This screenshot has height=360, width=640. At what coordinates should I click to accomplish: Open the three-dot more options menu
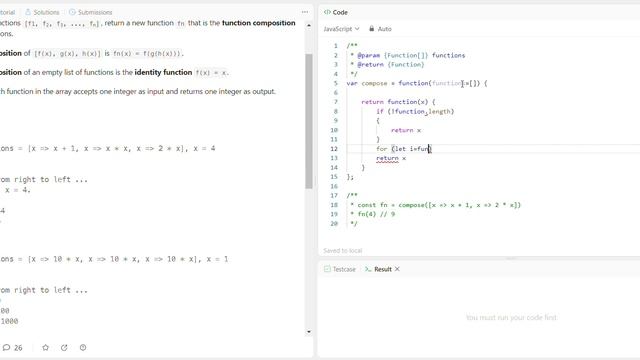click(305, 12)
